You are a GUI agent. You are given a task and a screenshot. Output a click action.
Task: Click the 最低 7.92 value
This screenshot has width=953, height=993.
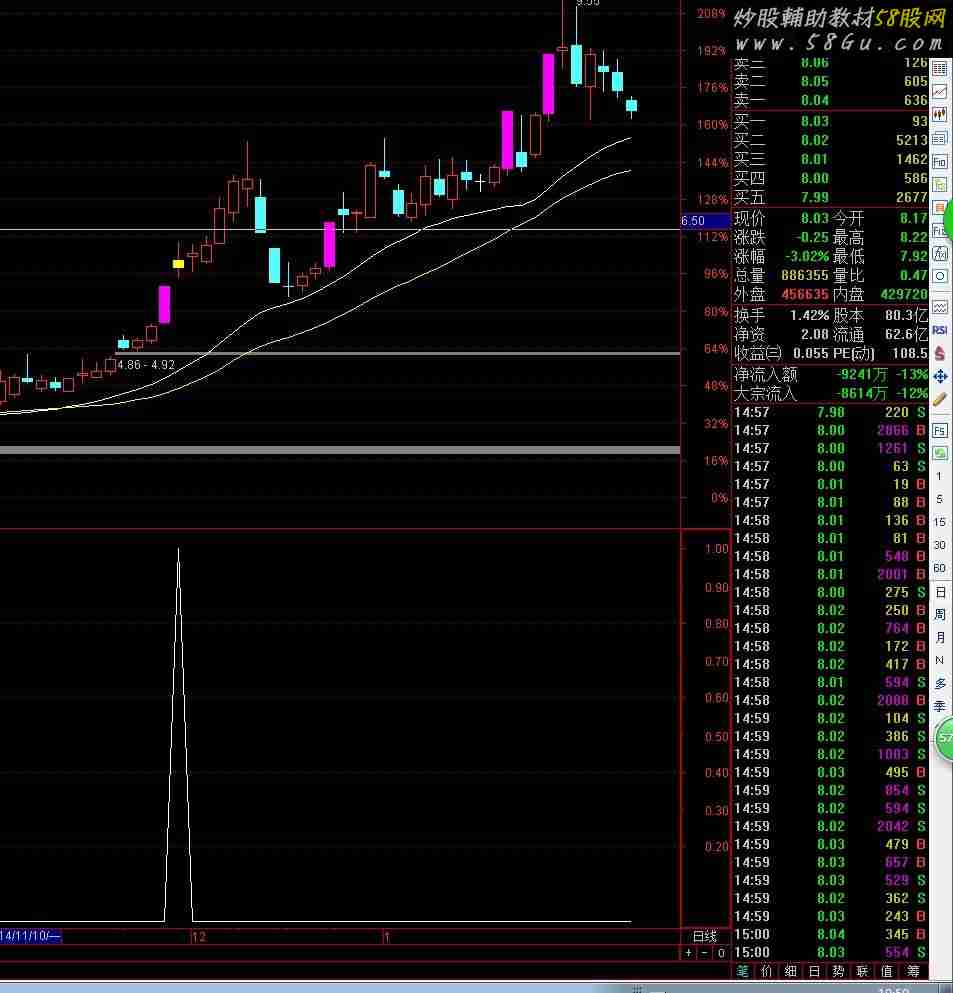(913, 256)
